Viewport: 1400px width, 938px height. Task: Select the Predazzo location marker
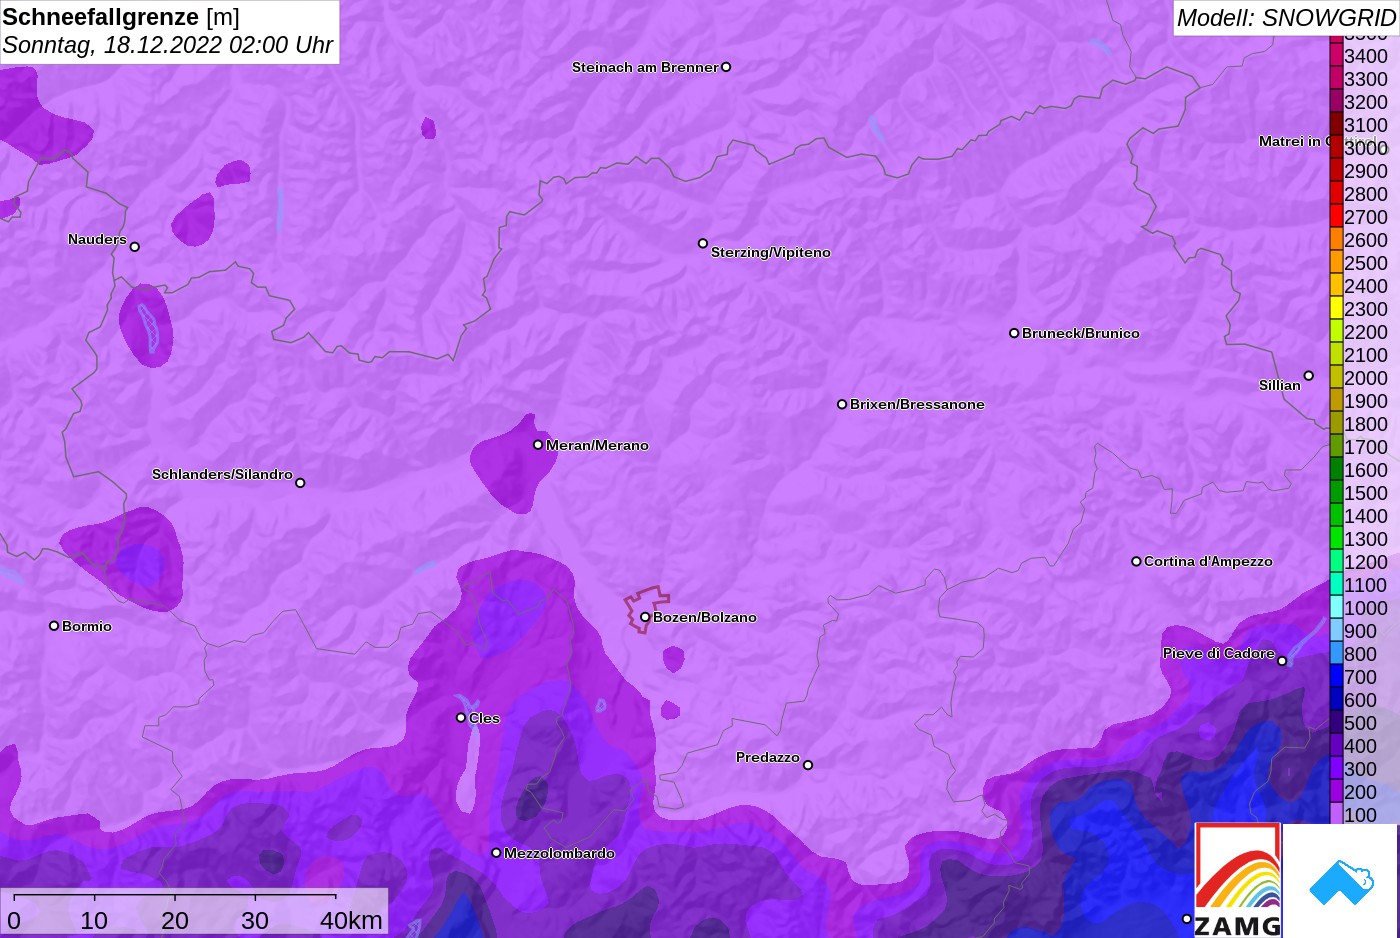coord(808,765)
